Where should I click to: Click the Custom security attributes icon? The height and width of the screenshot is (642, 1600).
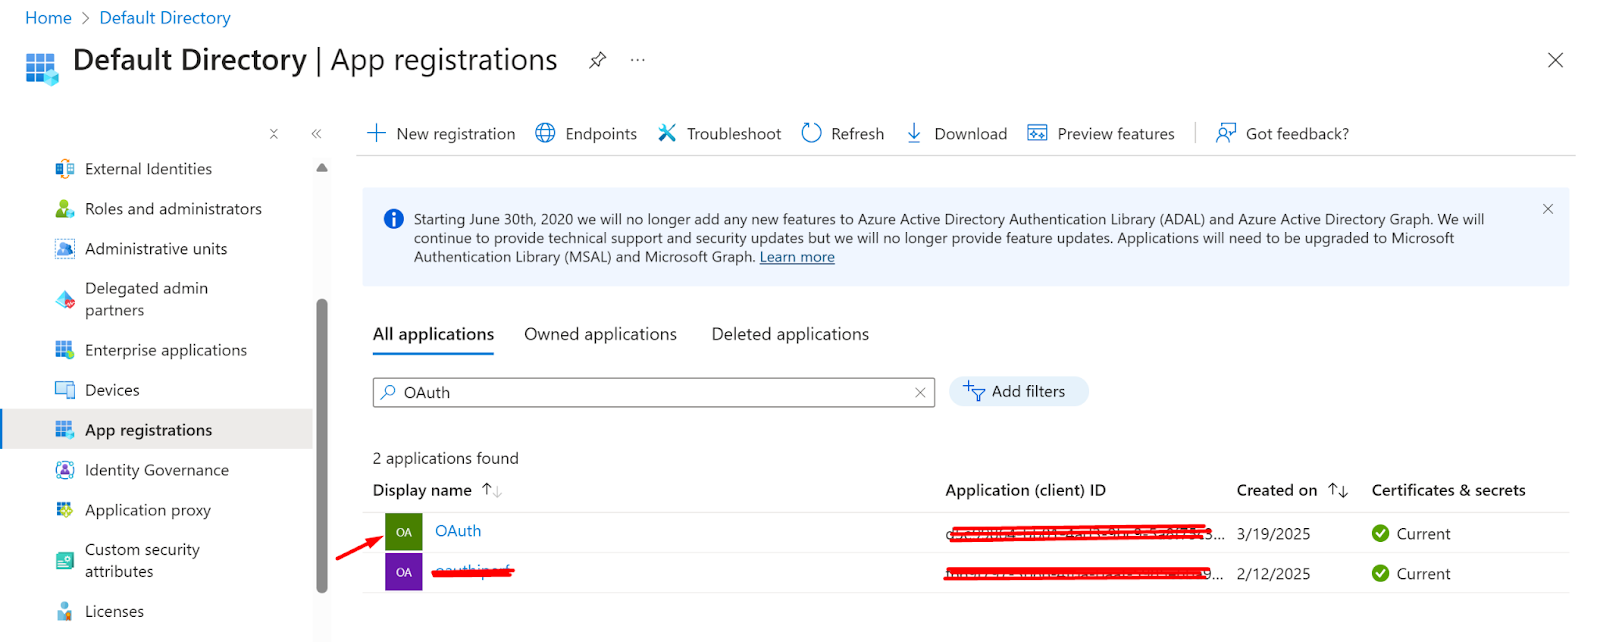click(x=65, y=561)
